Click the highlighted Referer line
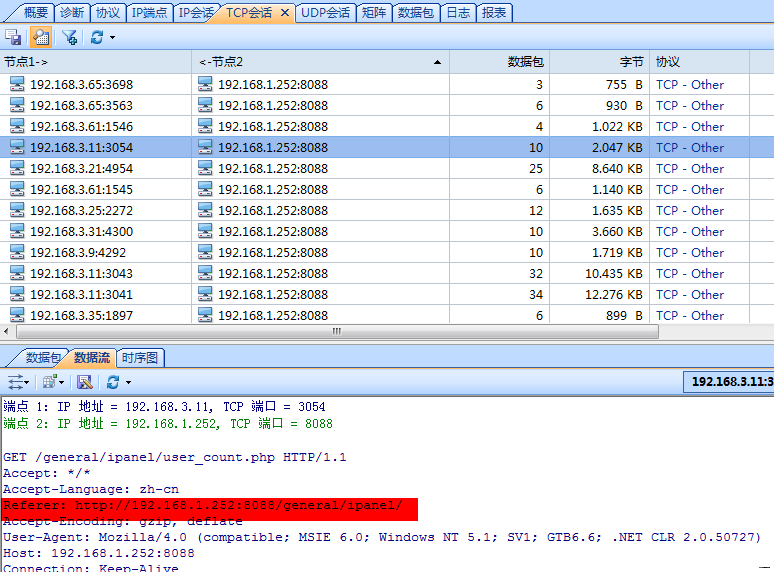Image resolution: width=774 pixels, height=572 pixels. [x=202, y=505]
